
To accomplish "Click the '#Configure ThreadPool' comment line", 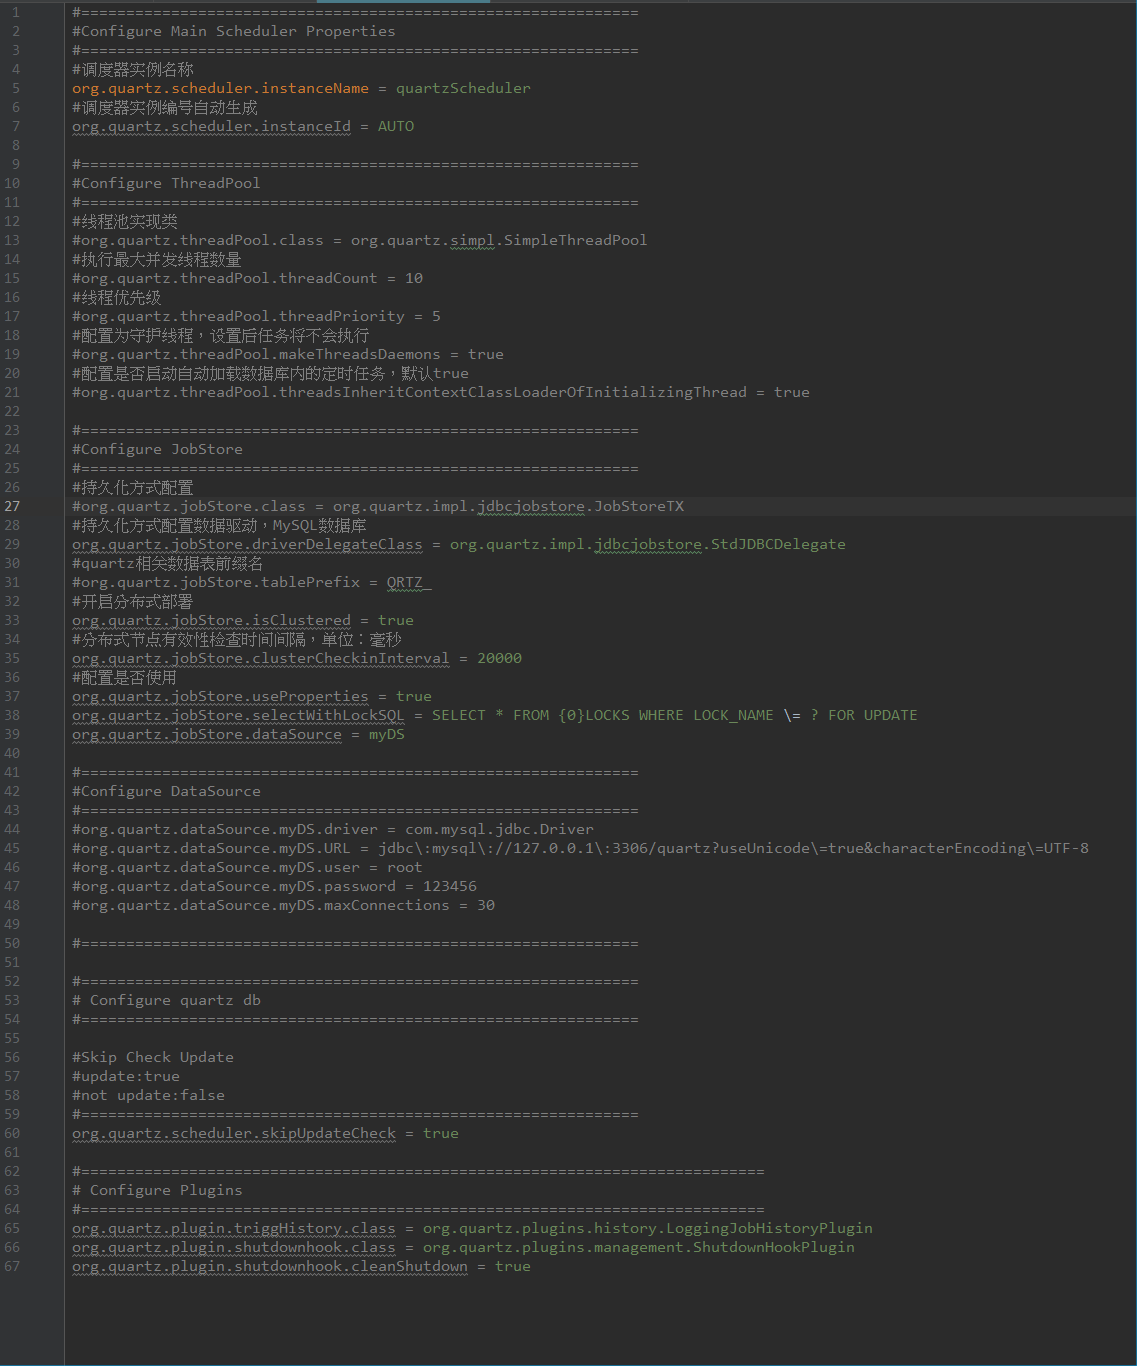I will pyautogui.click(x=166, y=183).
